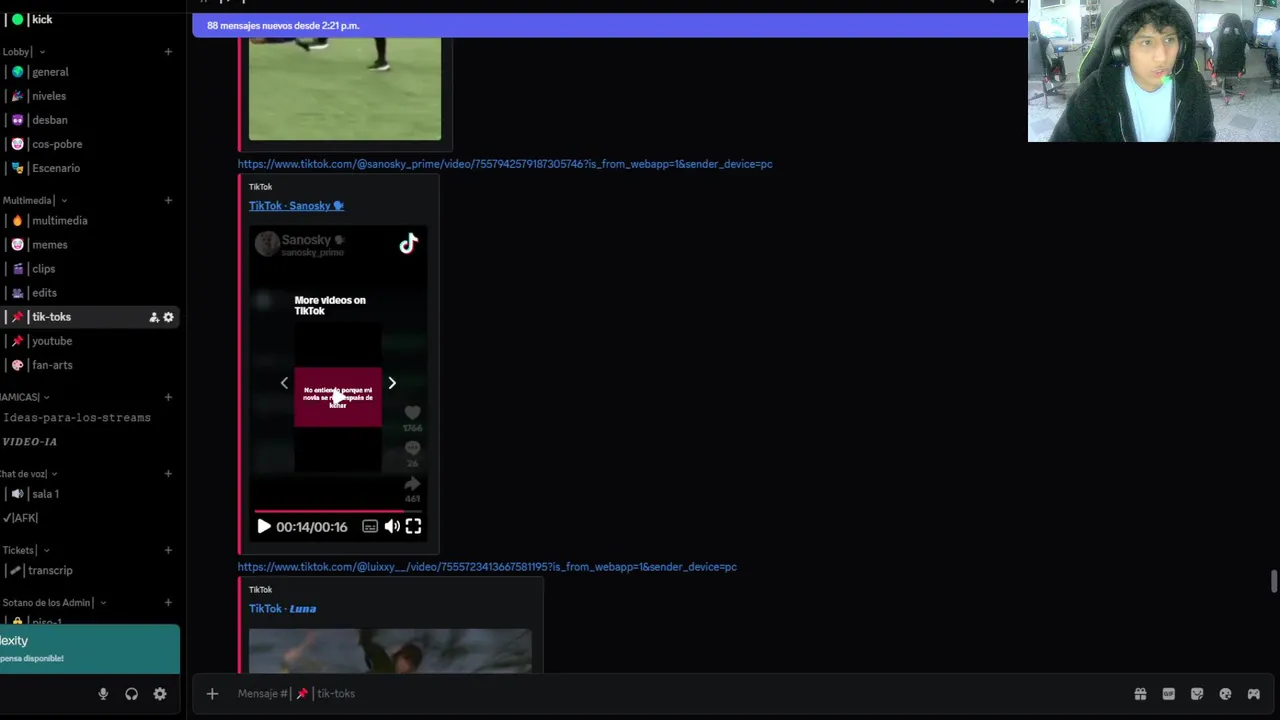Open the teal notification card
The width and height of the screenshot is (1280, 720).
pos(90,649)
